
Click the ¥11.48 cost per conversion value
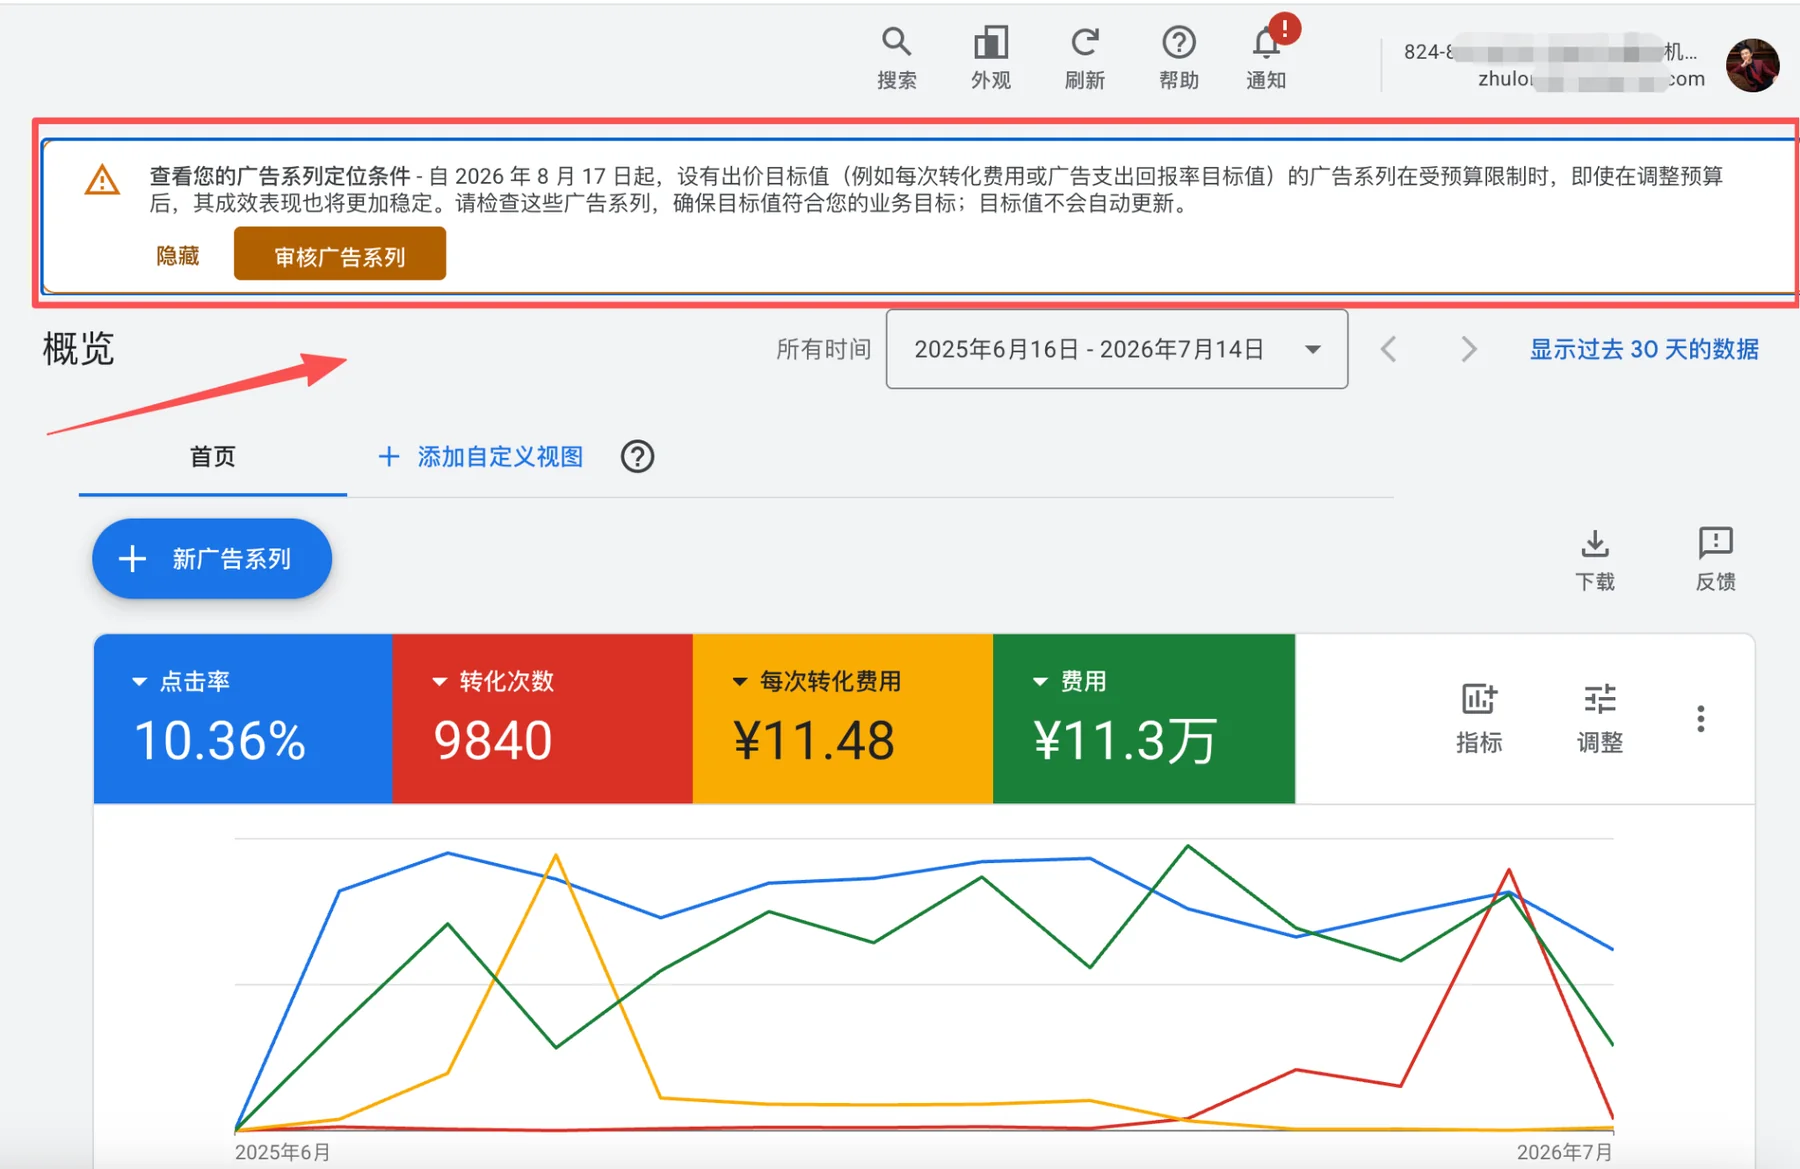click(814, 741)
